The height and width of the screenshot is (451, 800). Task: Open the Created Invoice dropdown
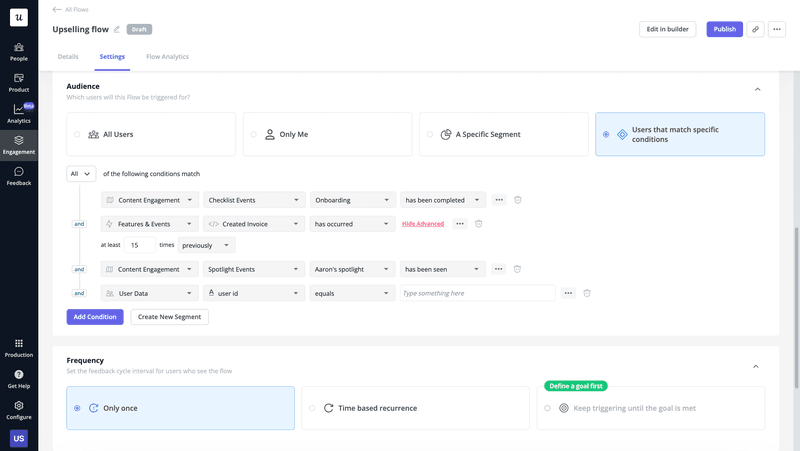pos(254,224)
